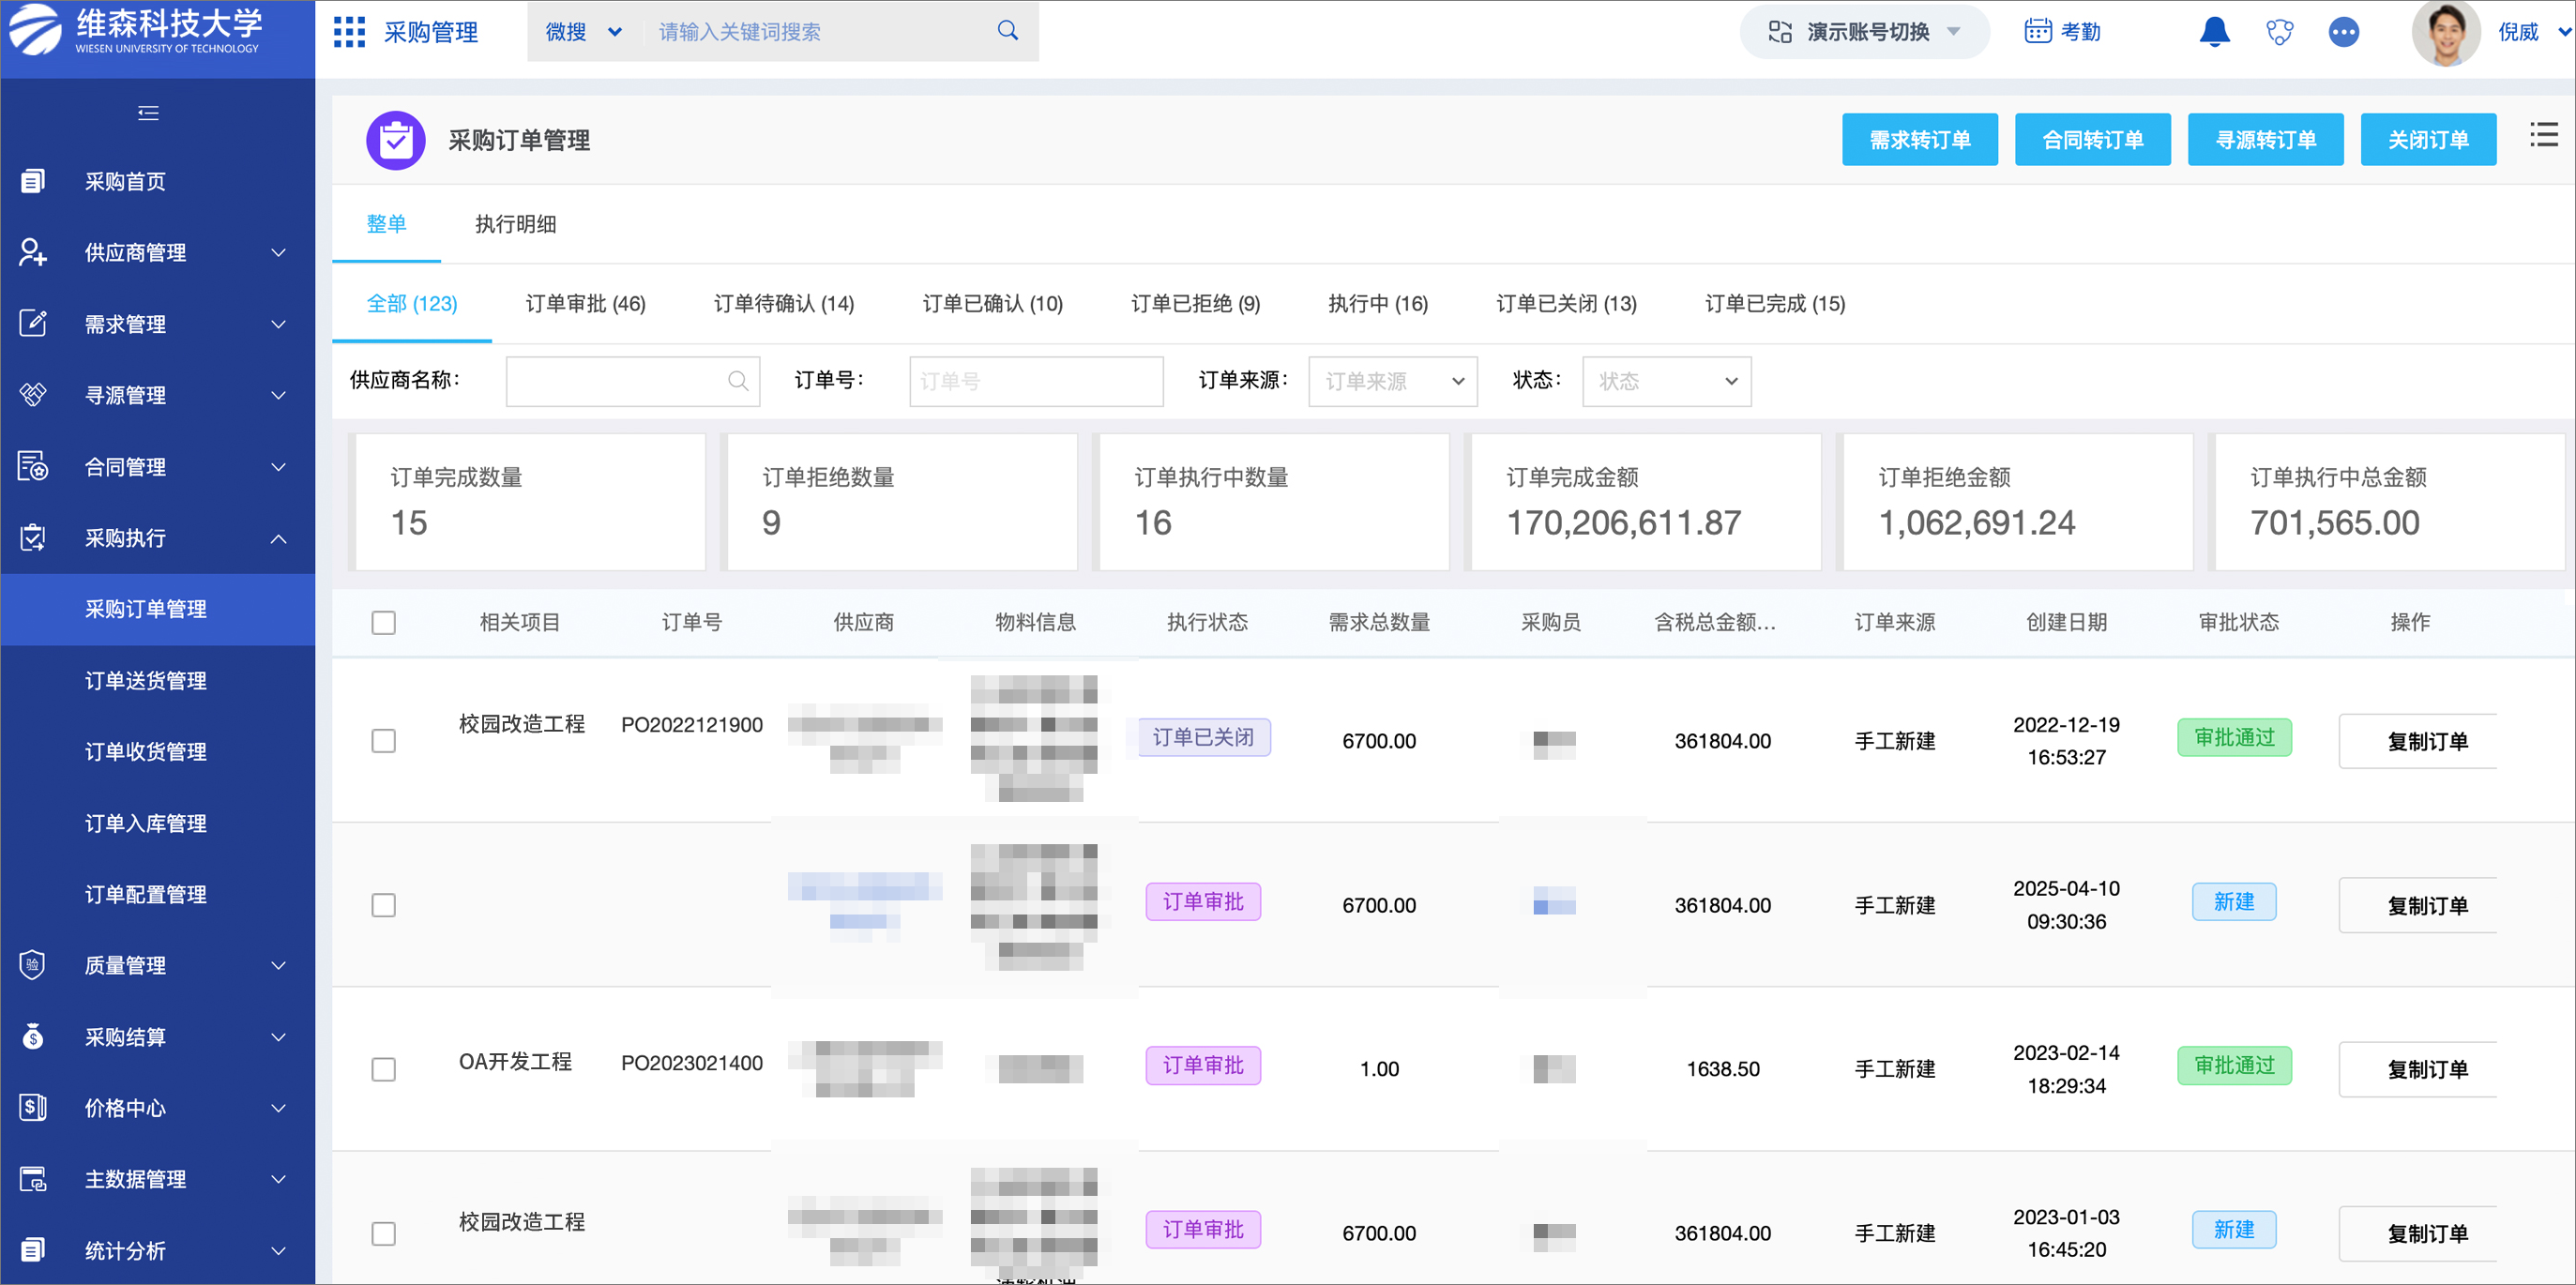Click the 需求转订单 button
This screenshot has height=1285, width=2576.
[x=1919, y=140]
